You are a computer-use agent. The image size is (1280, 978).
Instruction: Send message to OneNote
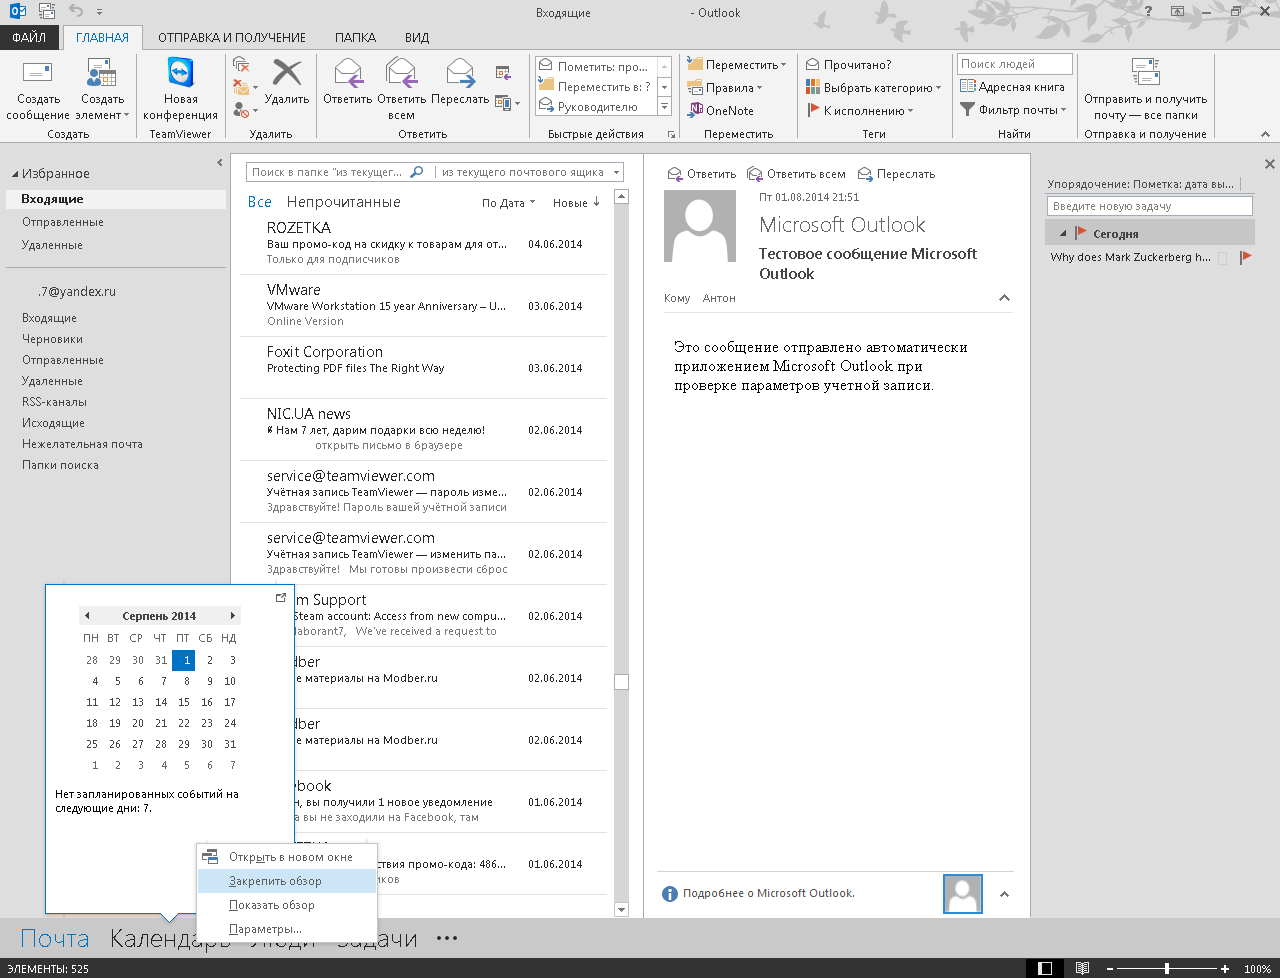[x=721, y=111]
